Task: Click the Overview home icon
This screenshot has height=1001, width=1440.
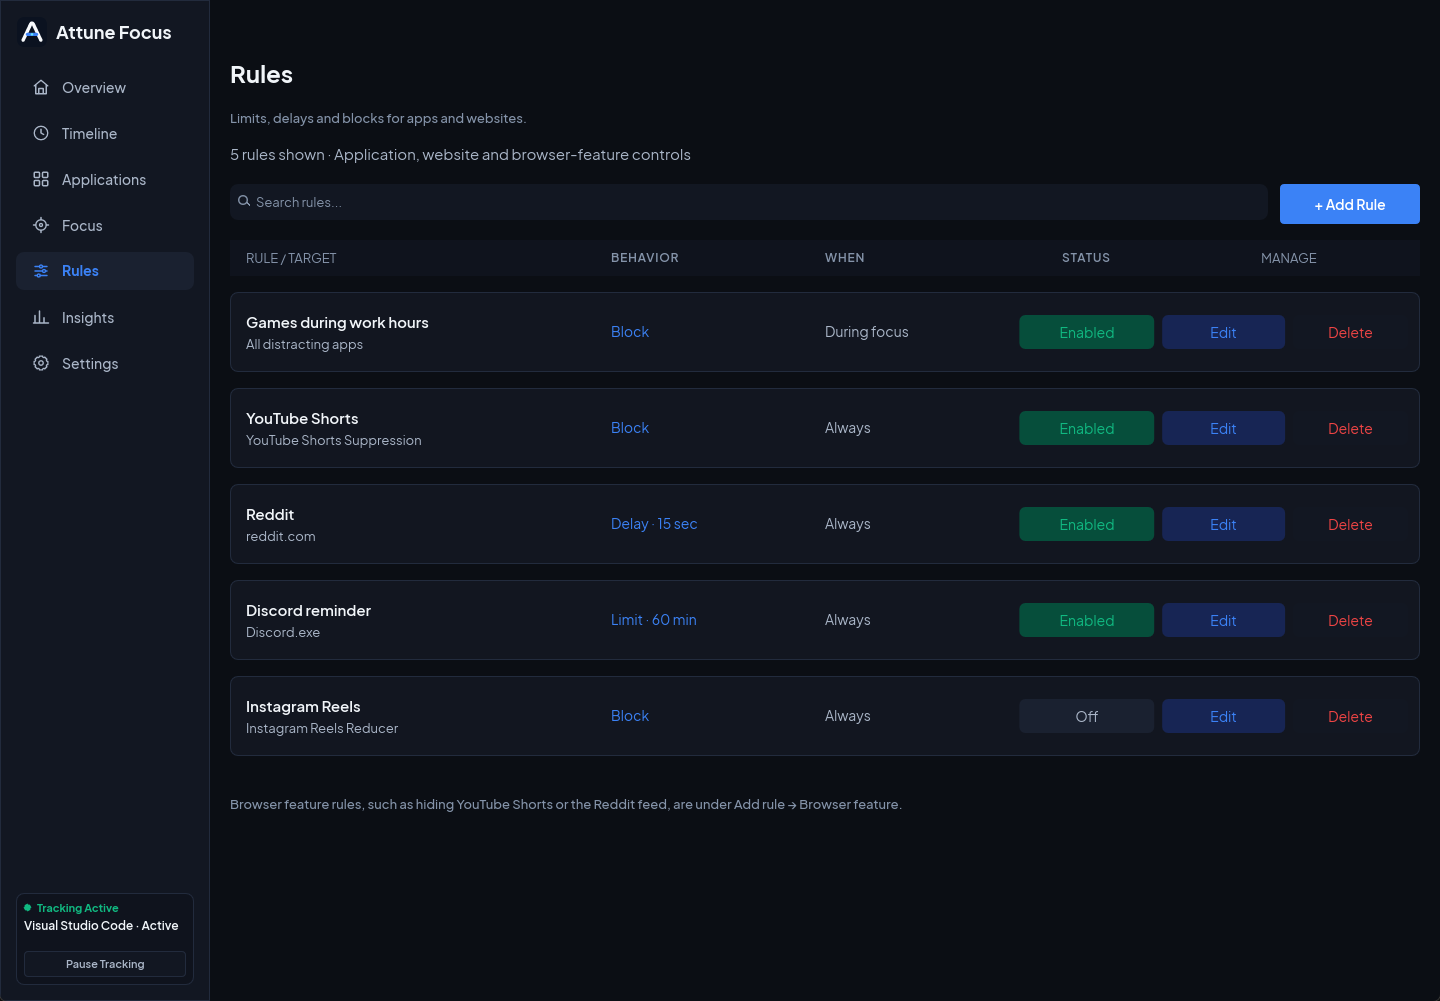Action: 41,87
